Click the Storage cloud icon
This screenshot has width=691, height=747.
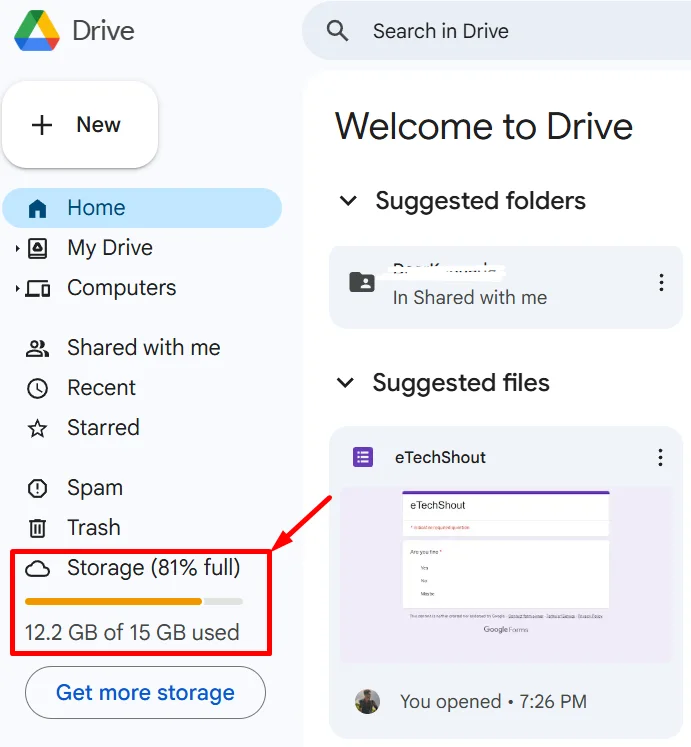pos(38,569)
